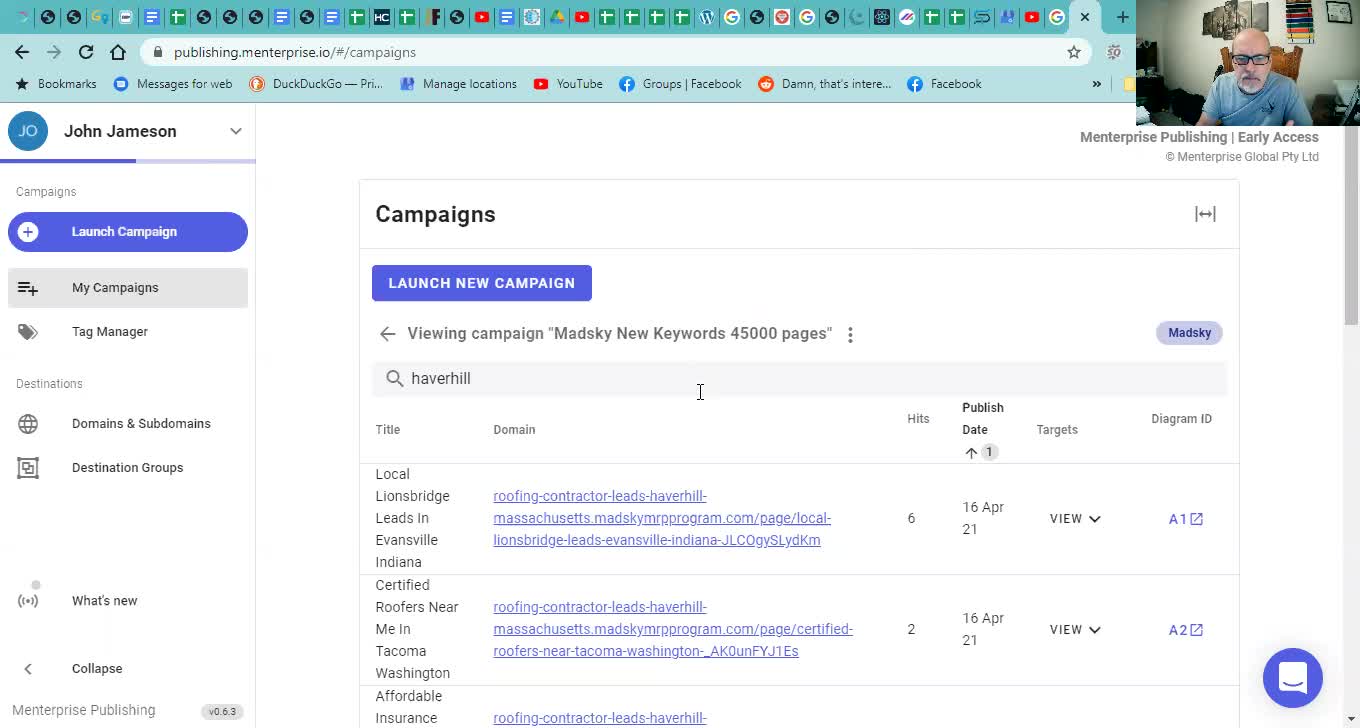This screenshot has width=1360, height=728.
Task: Open the chat support widget
Action: click(1293, 677)
